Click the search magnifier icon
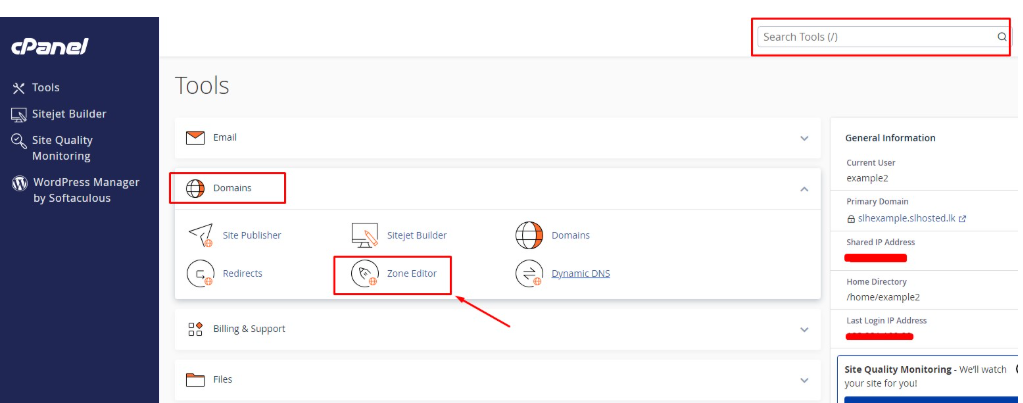Image resolution: width=1023 pixels, height=403 pixels. coord(1001,37)
